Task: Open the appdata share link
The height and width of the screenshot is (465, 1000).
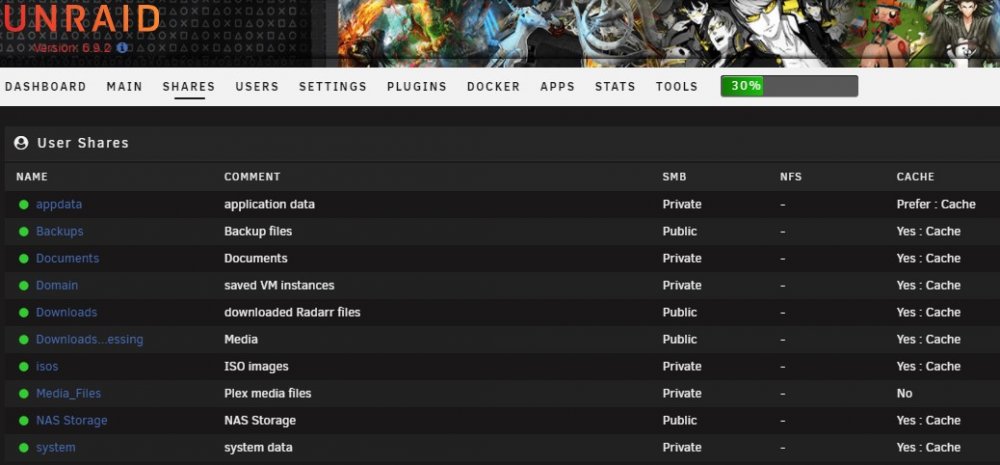Action: click(x=59, y=205)
